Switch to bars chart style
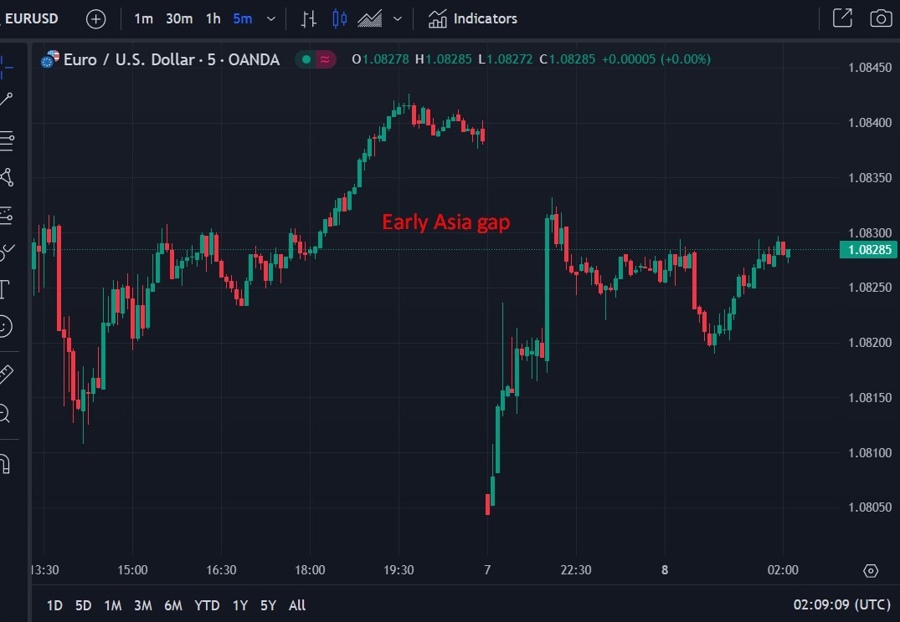Viewport: 900px width, 622px height. point(309,19)
